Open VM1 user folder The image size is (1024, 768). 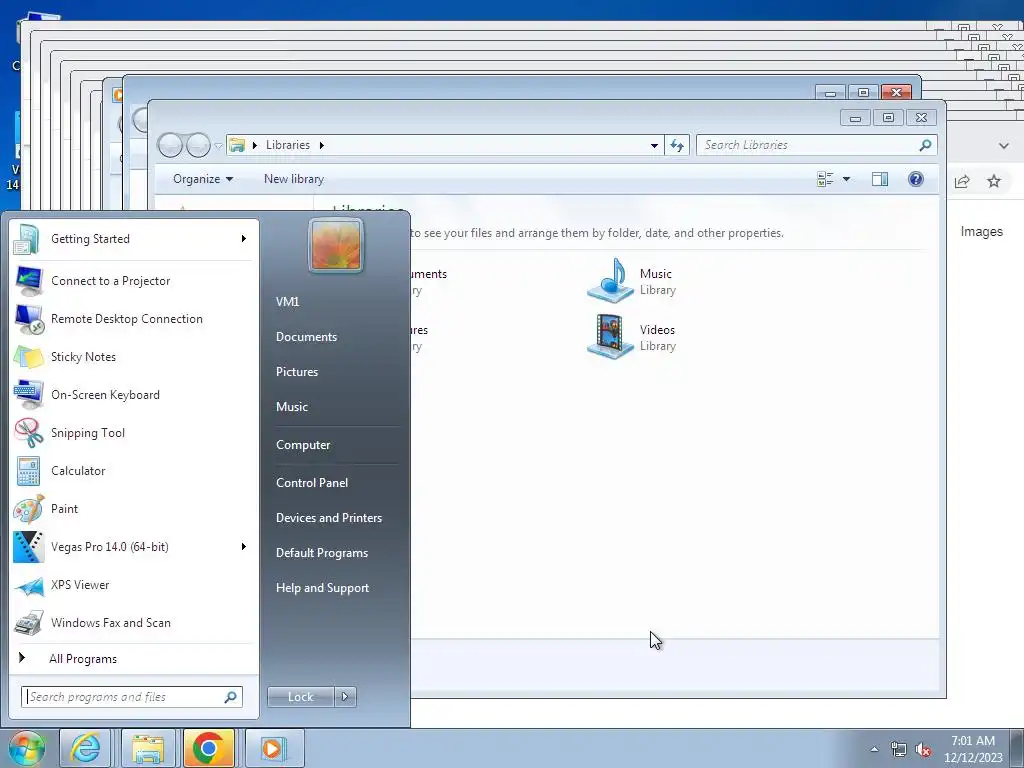tap(287, 302)
